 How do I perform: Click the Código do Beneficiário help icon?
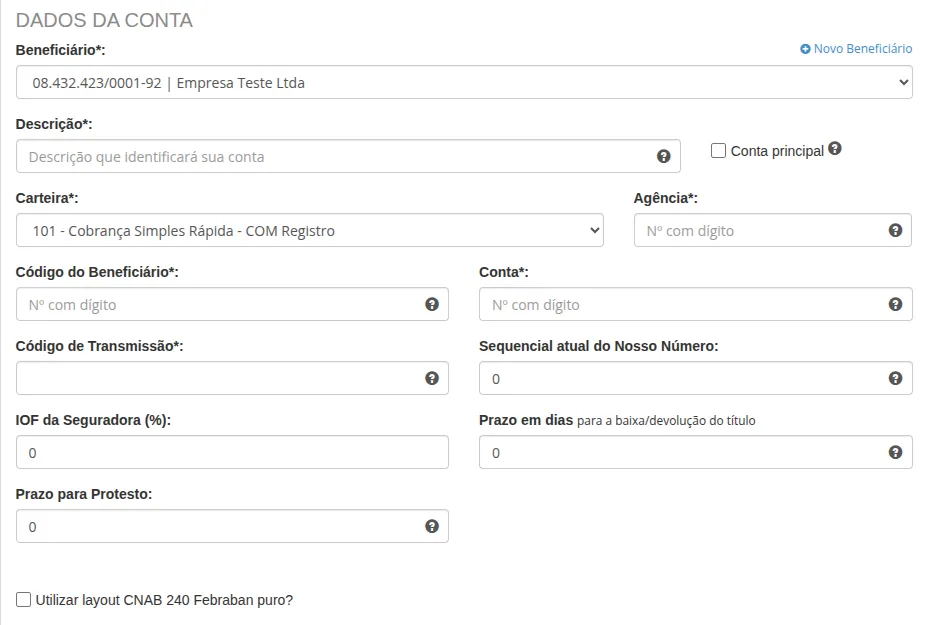[430, 304]
